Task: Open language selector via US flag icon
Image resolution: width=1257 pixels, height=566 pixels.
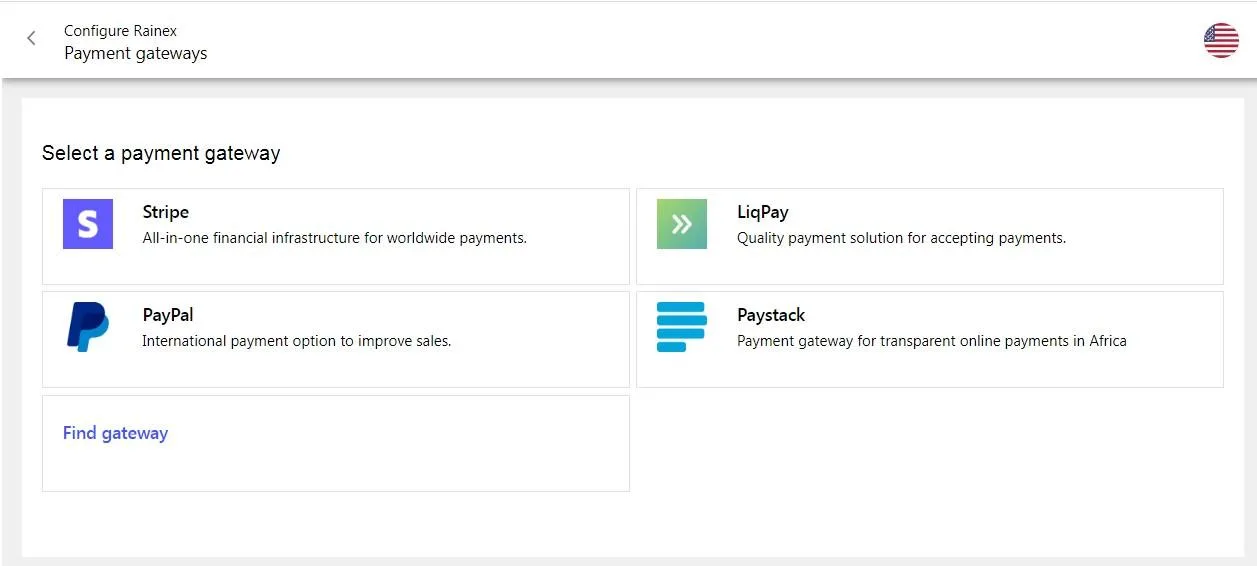Action: click(1221, 40)
